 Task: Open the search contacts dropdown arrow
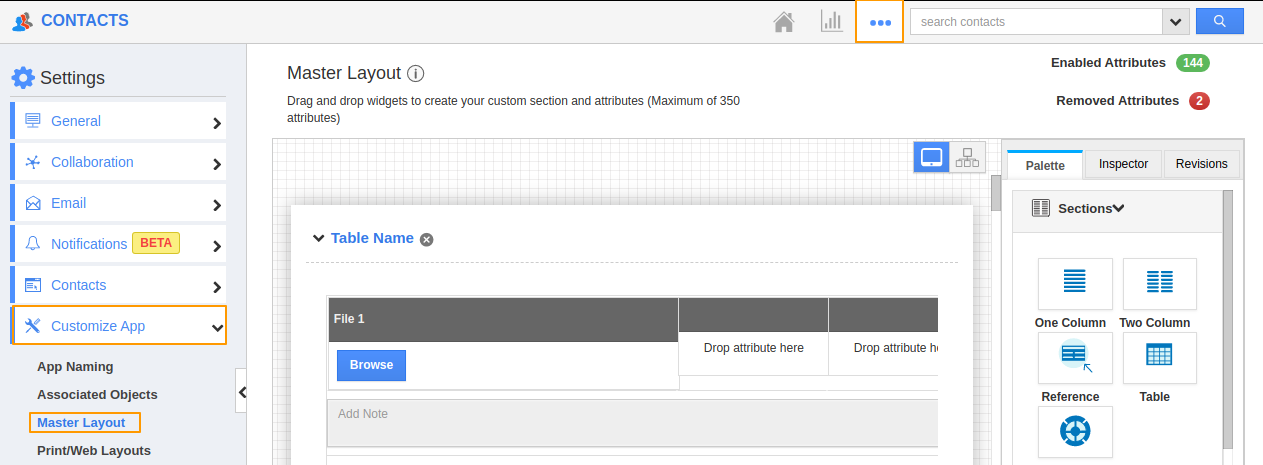tap(1175, 21)
